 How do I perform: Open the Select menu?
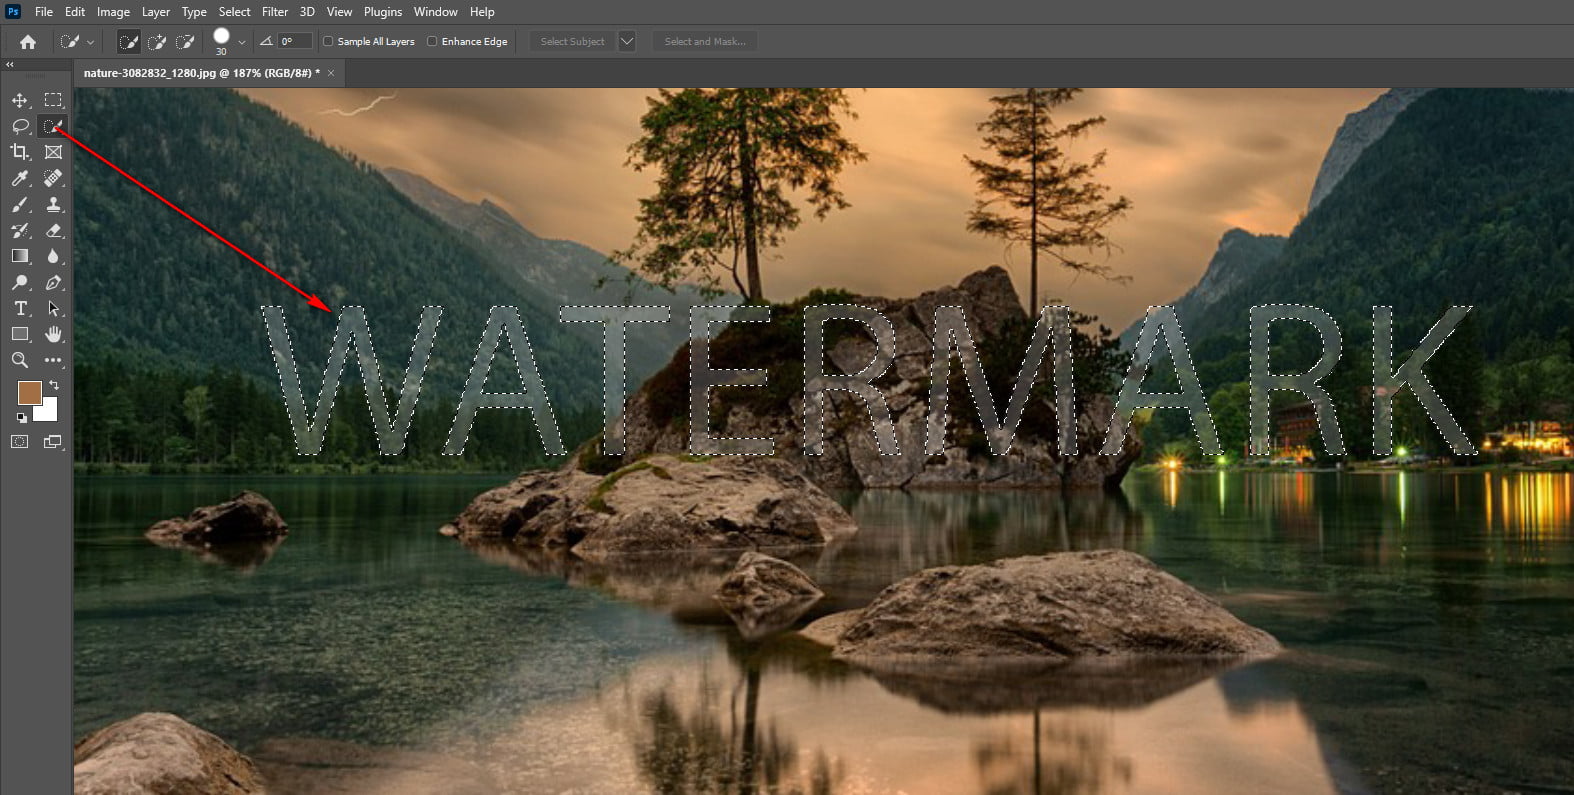(x=235, y=12)
